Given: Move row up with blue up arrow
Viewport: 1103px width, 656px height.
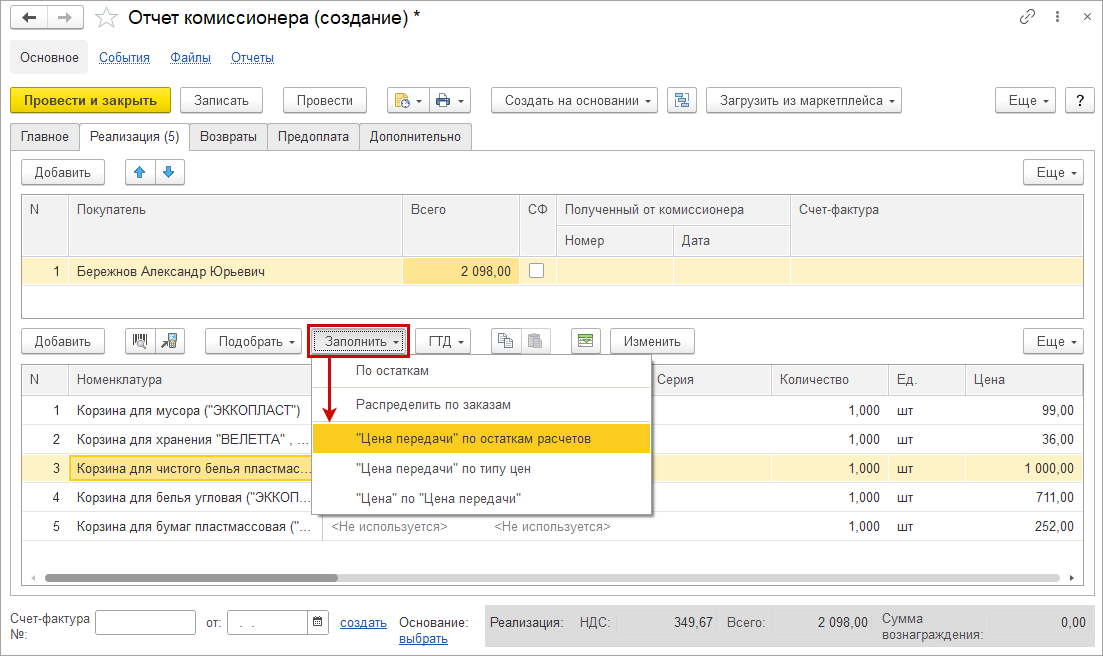Looking at the screenshot, I should pyautogui.click(x=140, y=172).
